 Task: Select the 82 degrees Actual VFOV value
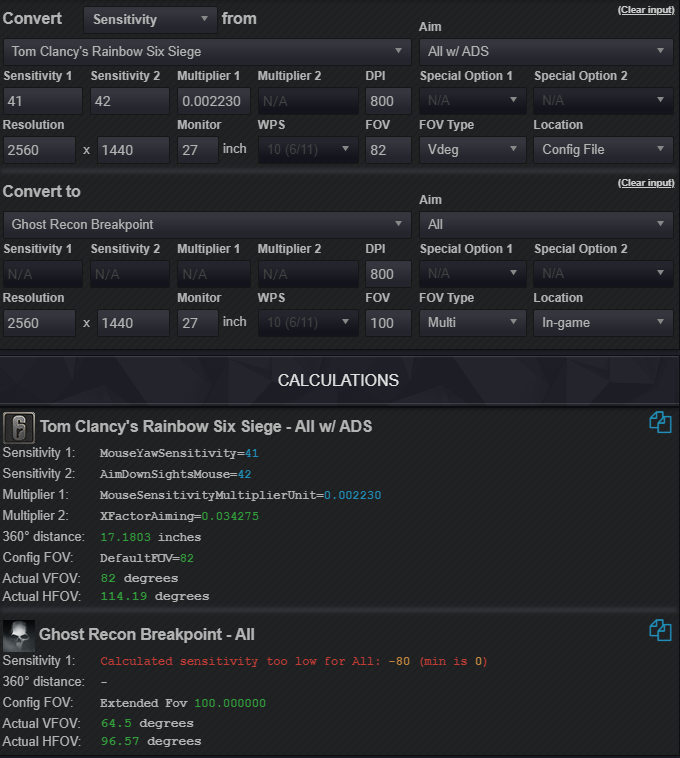139,579
